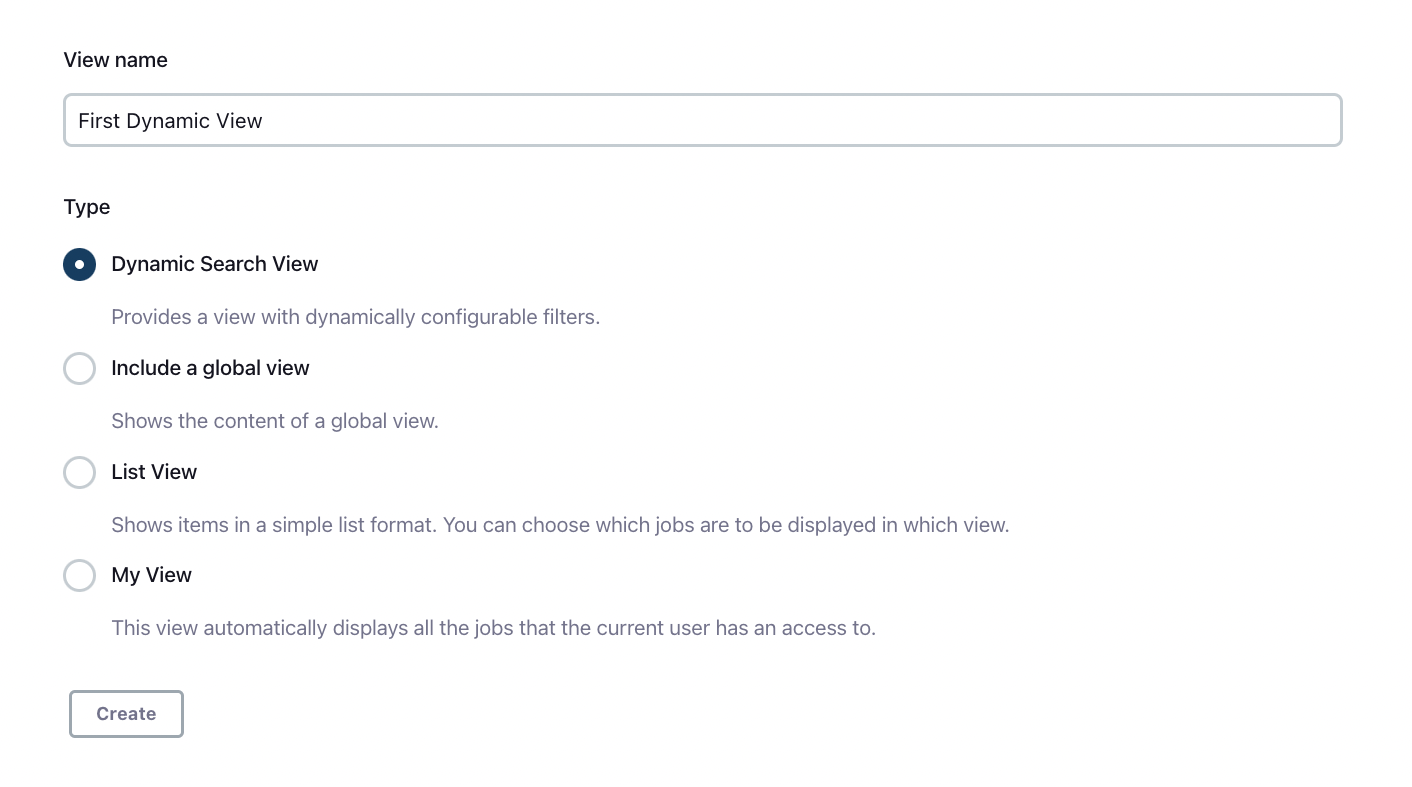The width and height of the screenshot is (1412, 787).
Task: Click the 'Include a global view' label text
Action: (210, 368)
